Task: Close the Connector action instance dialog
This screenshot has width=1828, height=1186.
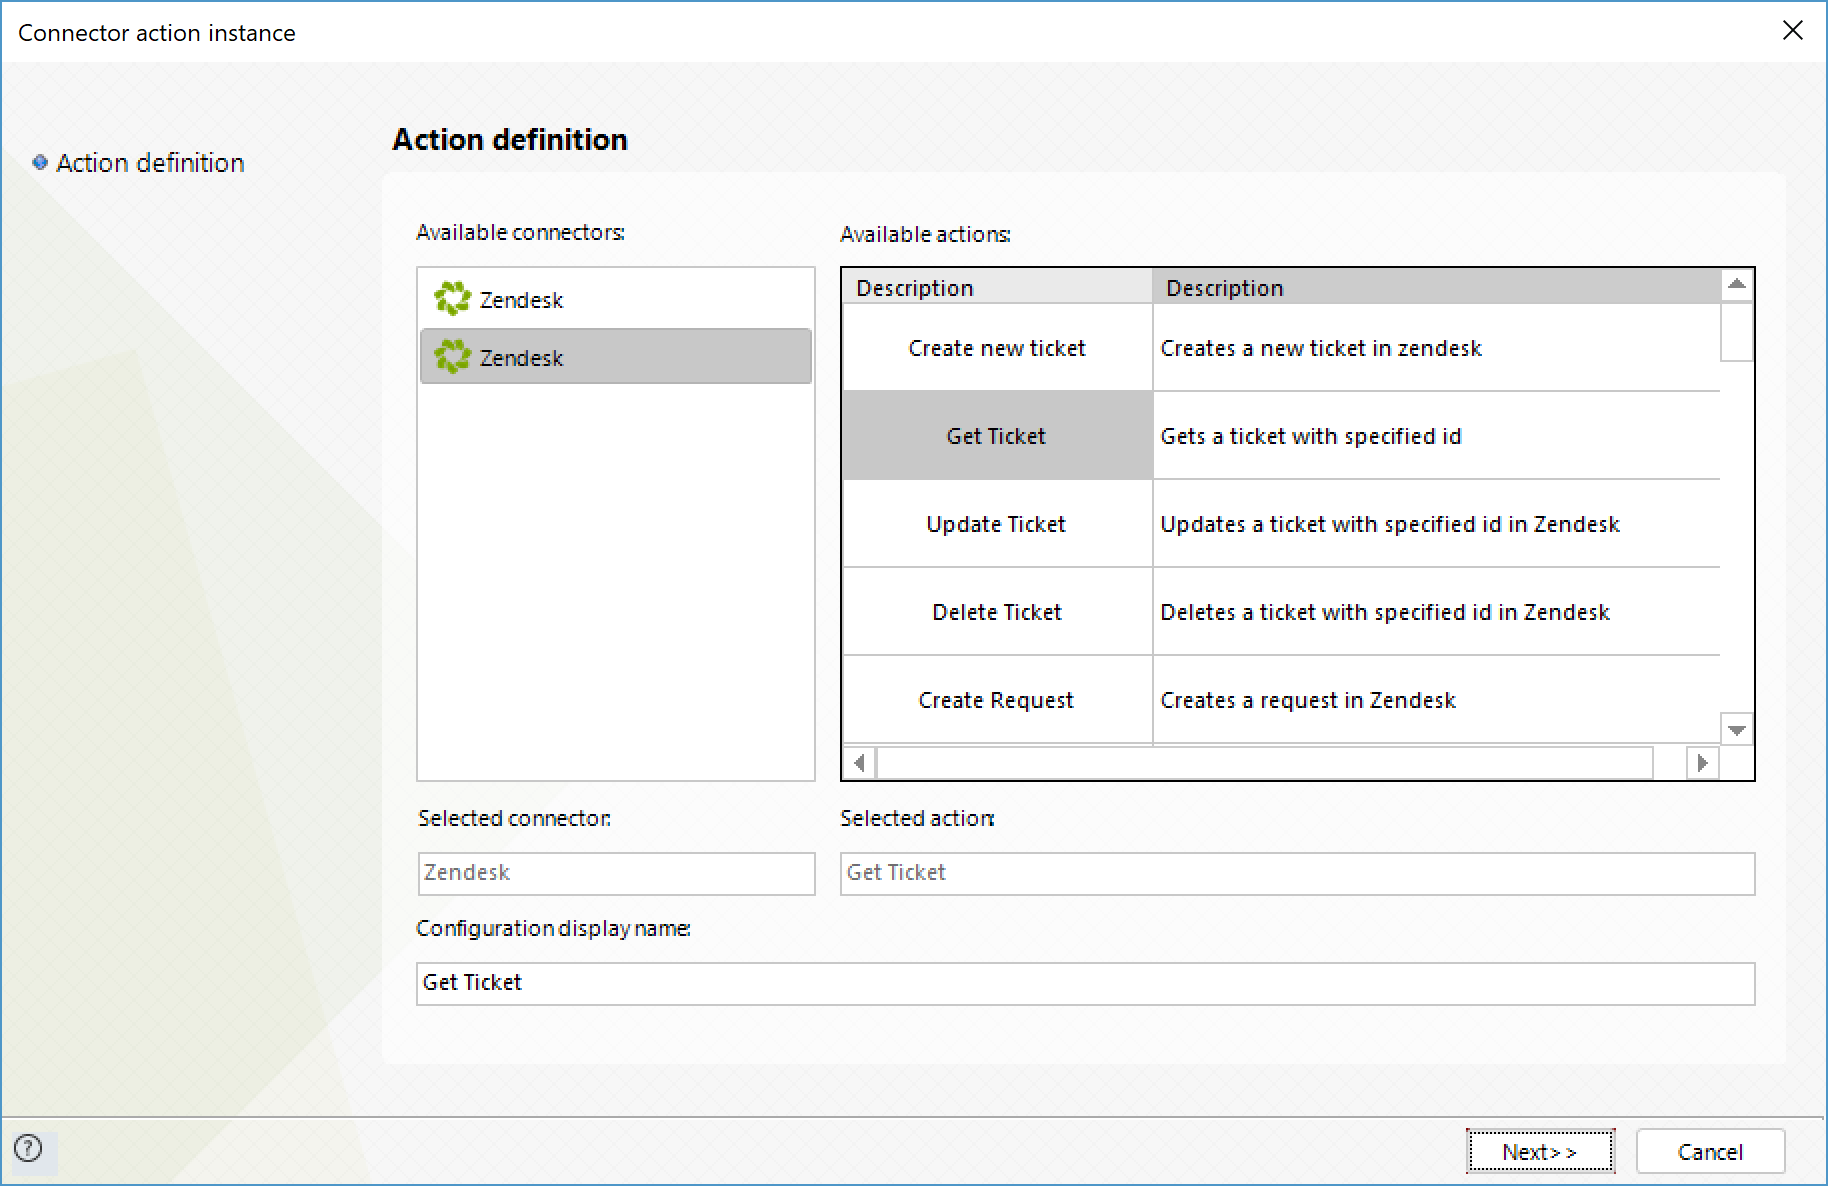Action: (x=1792, y=31)
